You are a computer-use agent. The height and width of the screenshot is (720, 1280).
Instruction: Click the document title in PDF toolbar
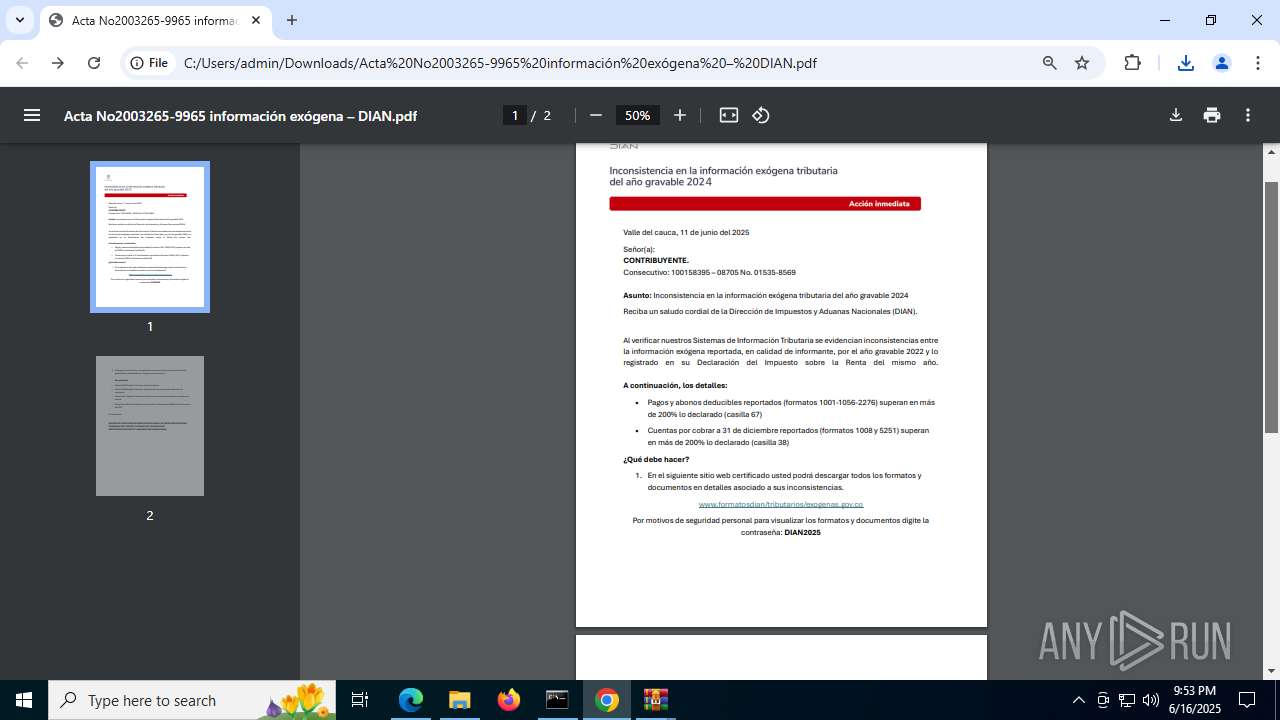pyautogui.click(x=240, y=116)
